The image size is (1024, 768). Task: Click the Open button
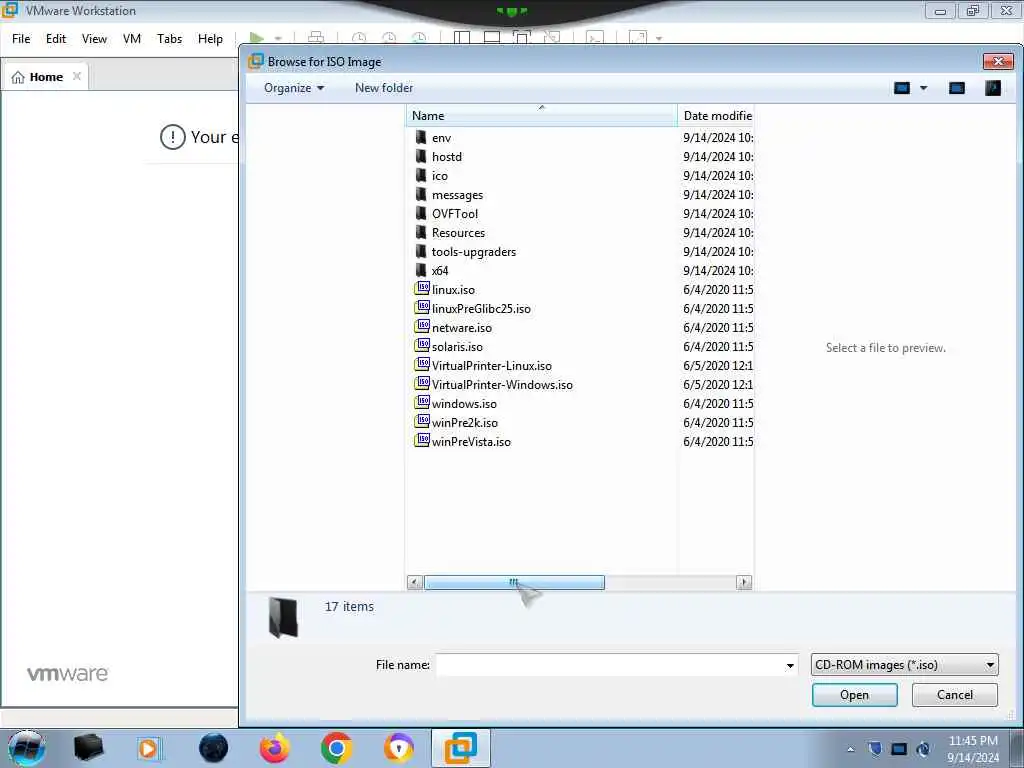(x=854, y=695)
